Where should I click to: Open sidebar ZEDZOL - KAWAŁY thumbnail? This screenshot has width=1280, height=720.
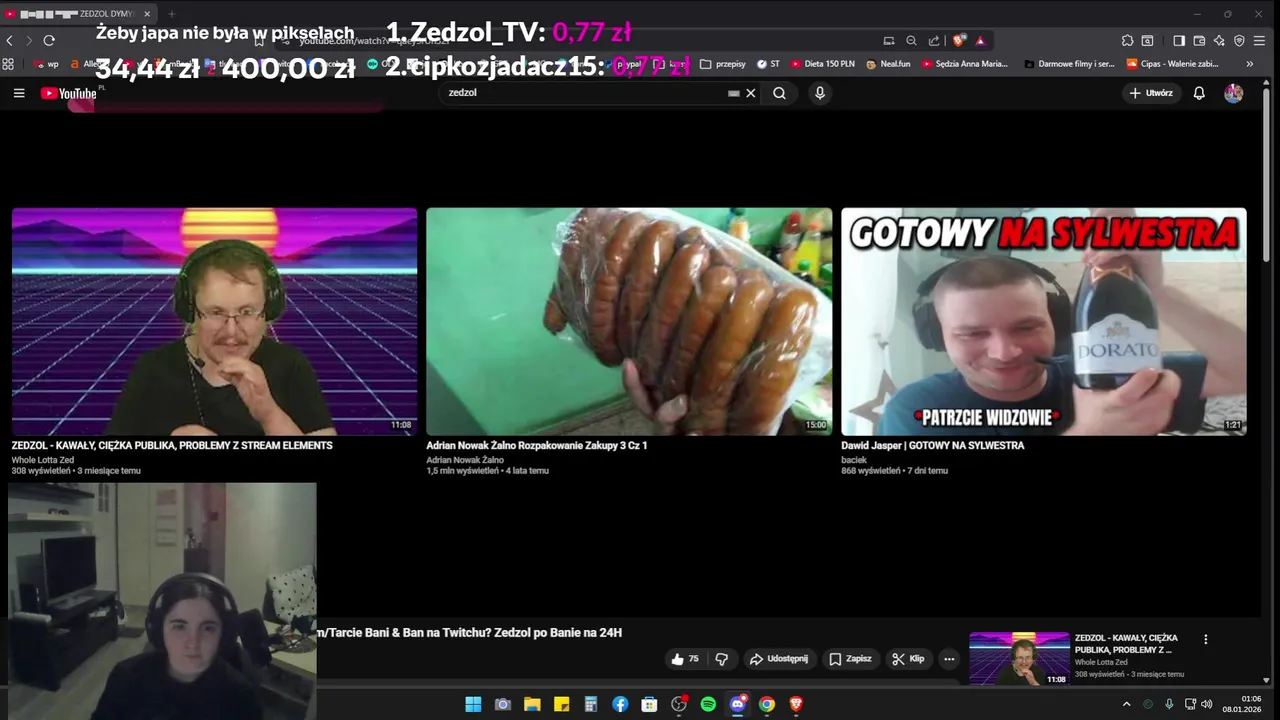[1019, 658]
